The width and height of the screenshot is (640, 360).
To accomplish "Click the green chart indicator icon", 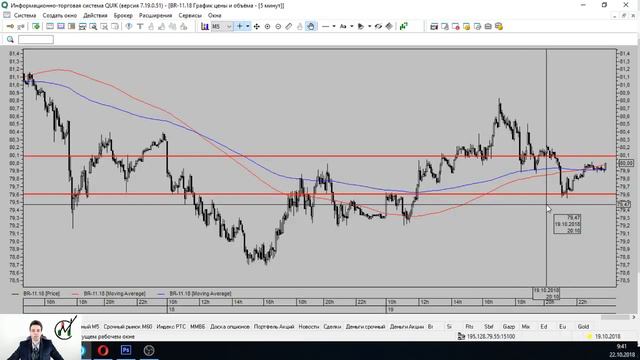I will (x=404, y=27).
